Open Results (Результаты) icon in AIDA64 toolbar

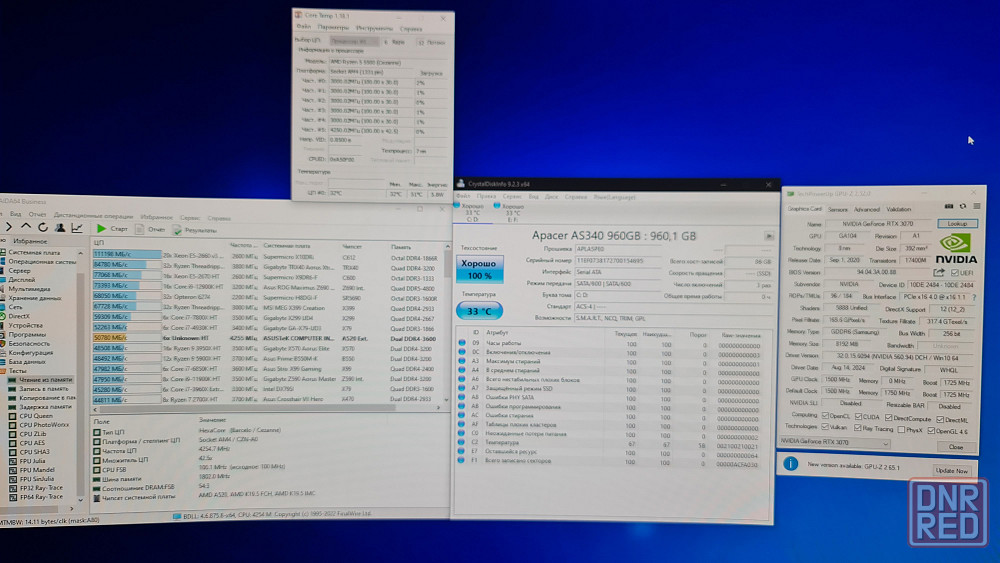pyautogui.click(x=177, y=230)
